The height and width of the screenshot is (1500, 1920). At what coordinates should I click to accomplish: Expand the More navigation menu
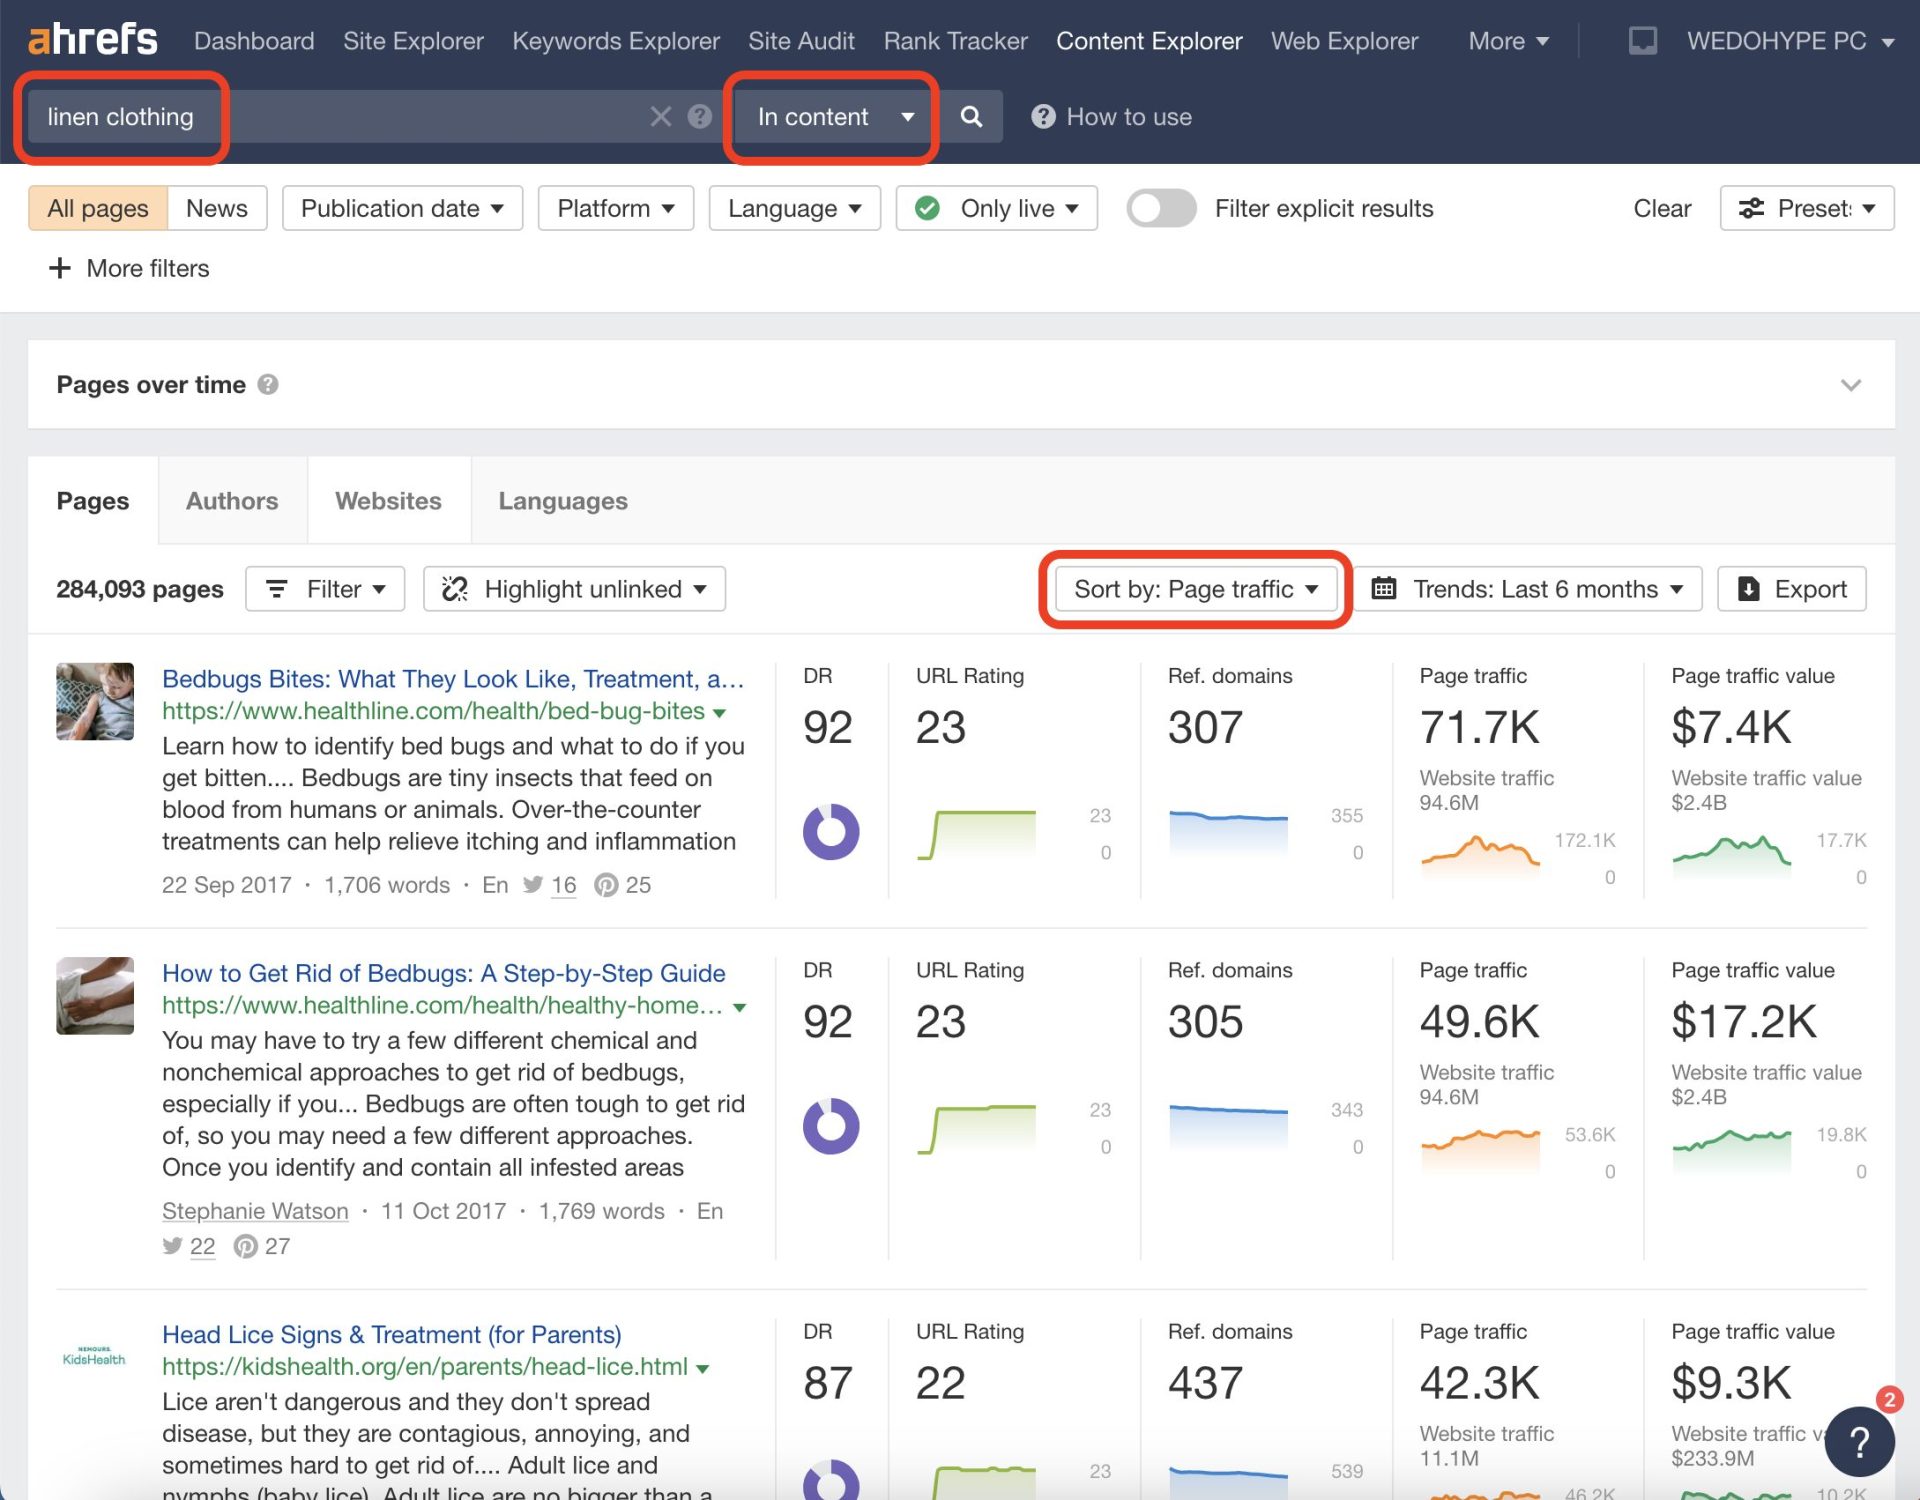click(1508, 41)
